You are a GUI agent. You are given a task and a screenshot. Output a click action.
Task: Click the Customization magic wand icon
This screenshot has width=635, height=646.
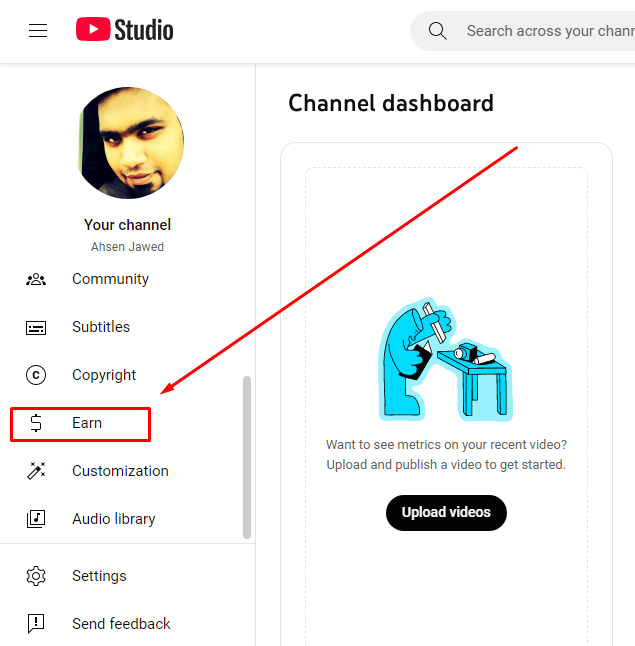(36, 470)
